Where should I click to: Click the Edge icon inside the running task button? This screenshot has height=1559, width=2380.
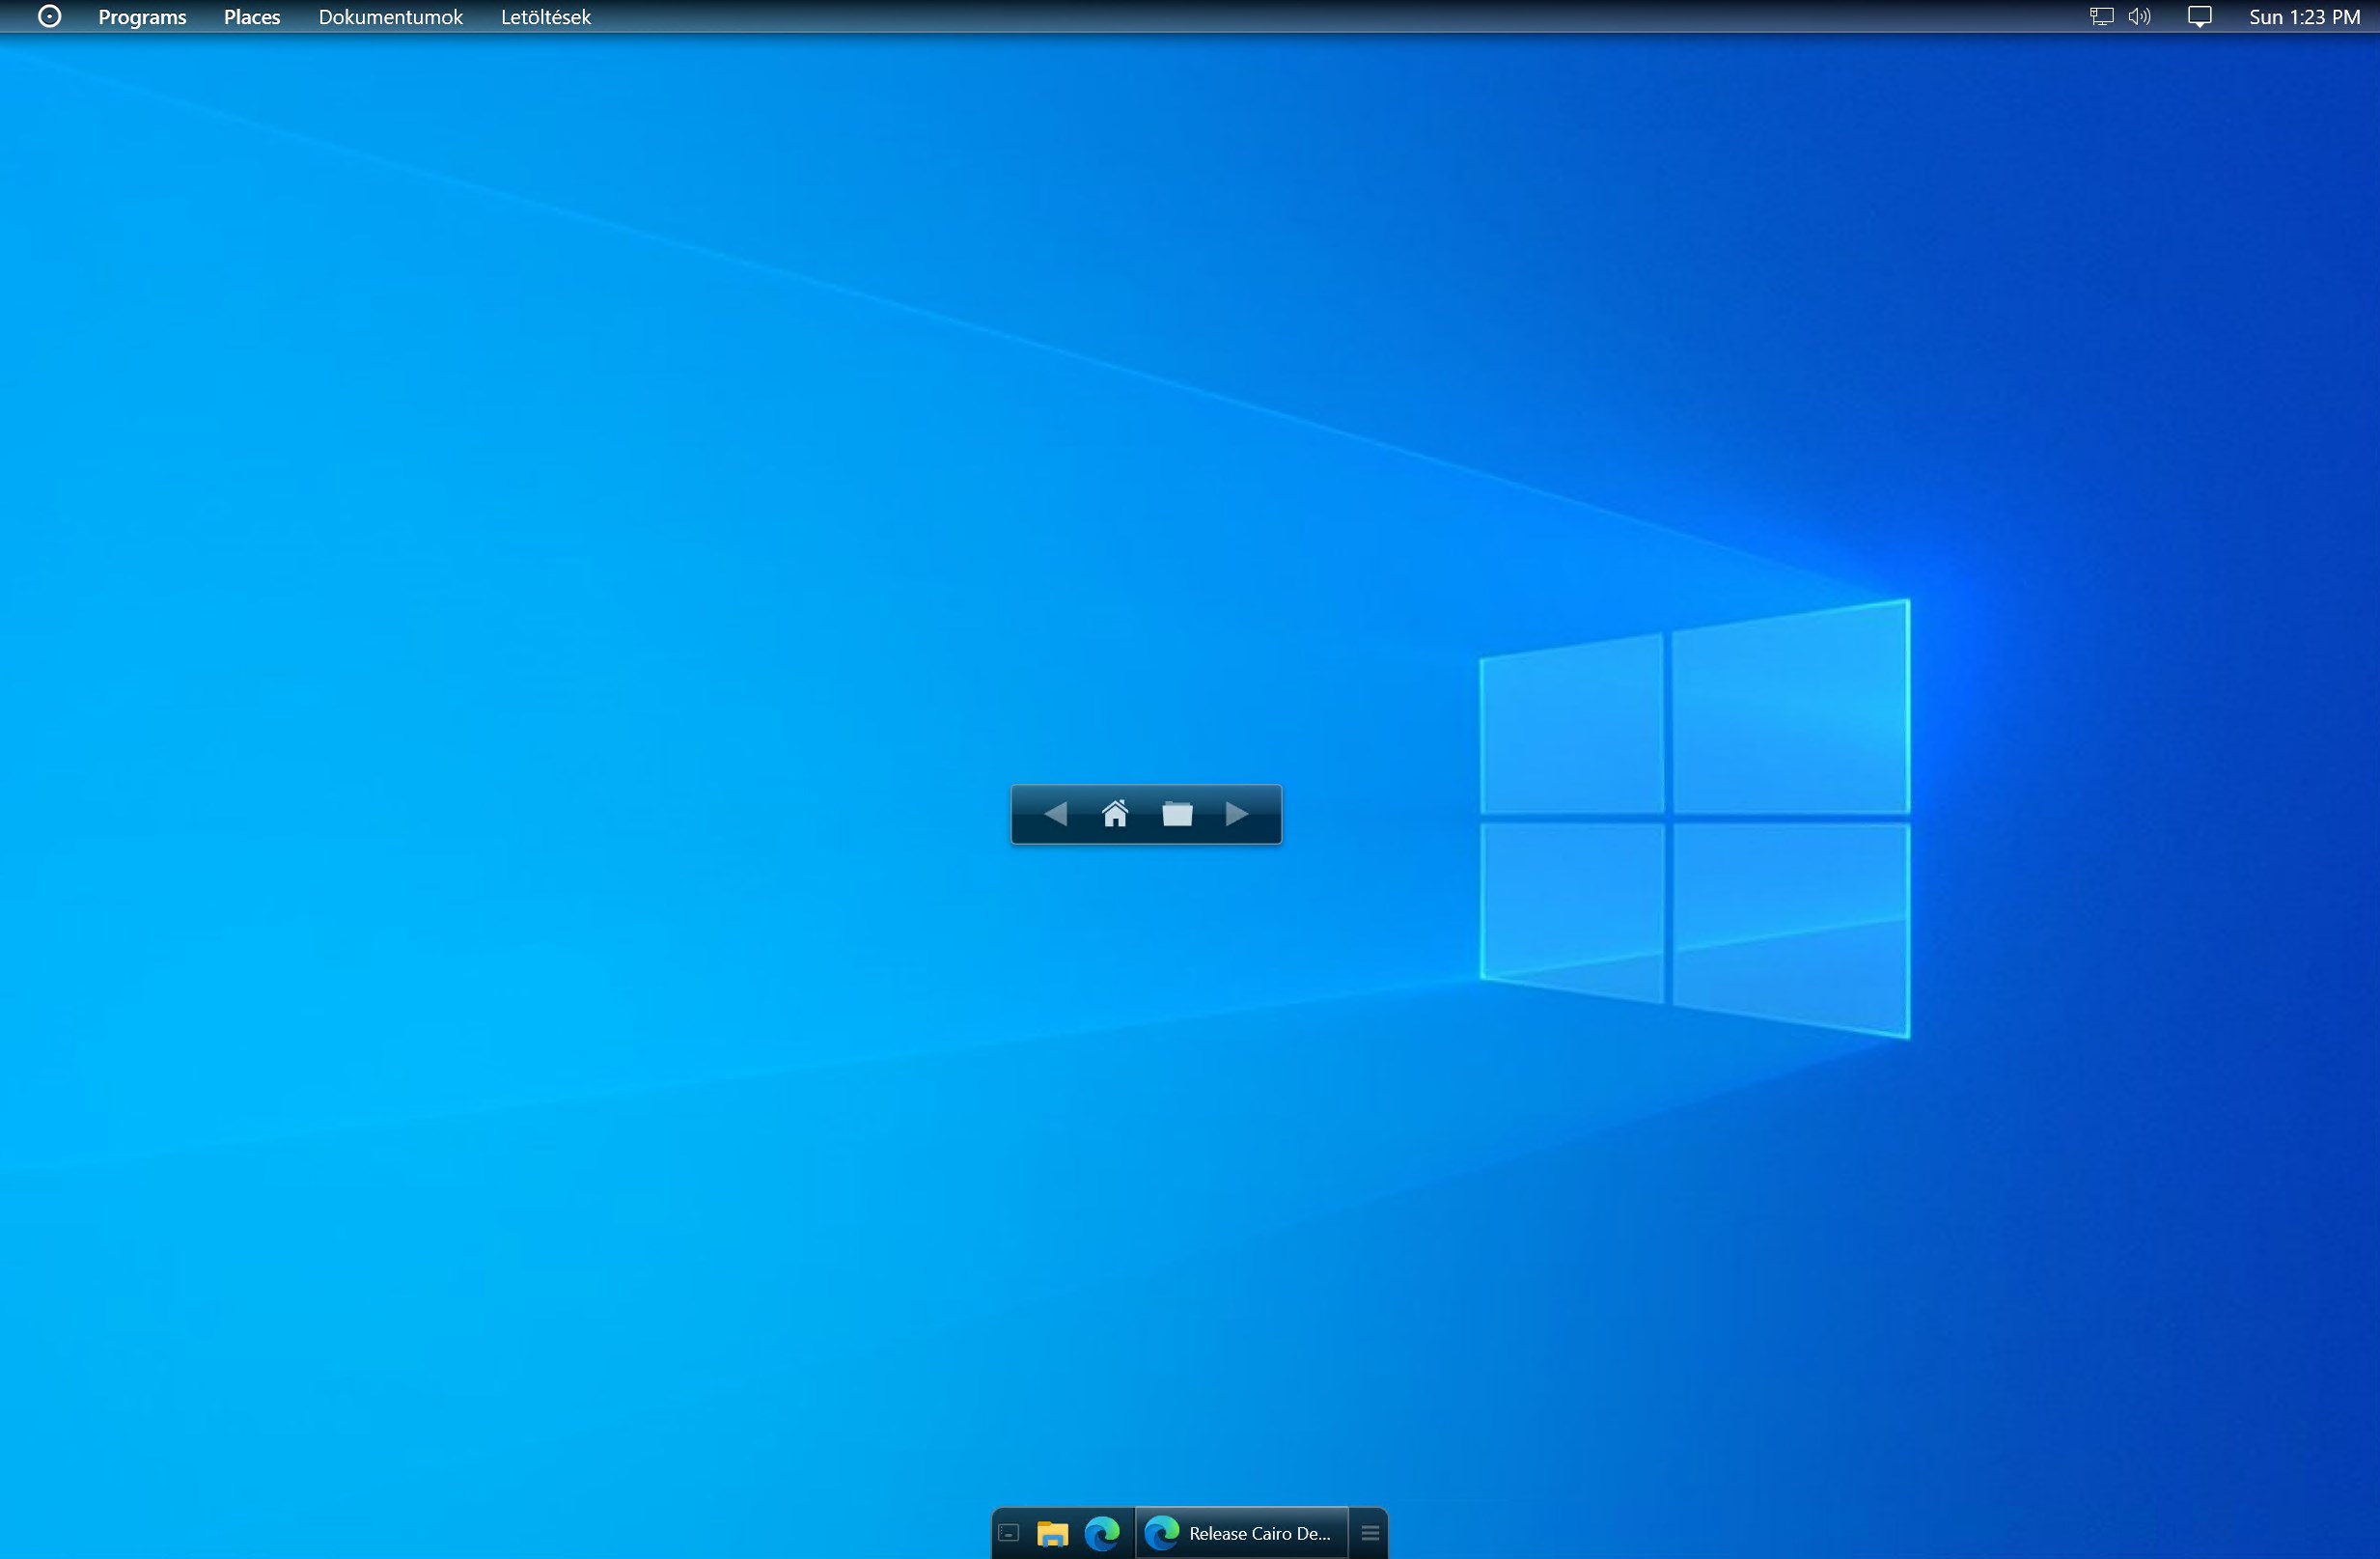pos(1162,1533)
